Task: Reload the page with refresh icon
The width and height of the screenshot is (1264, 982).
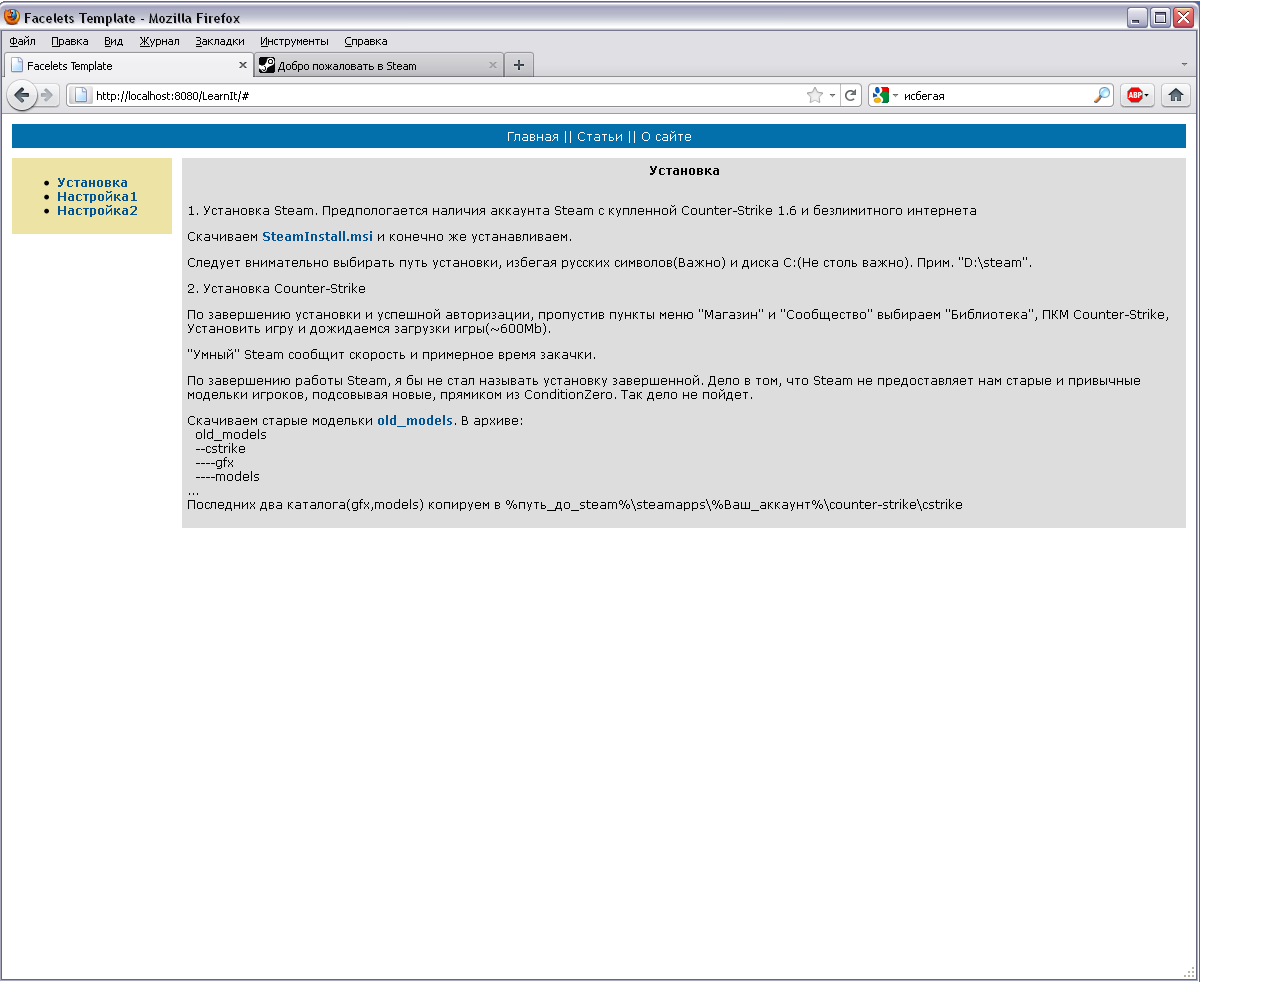Action: click(851, 95)
